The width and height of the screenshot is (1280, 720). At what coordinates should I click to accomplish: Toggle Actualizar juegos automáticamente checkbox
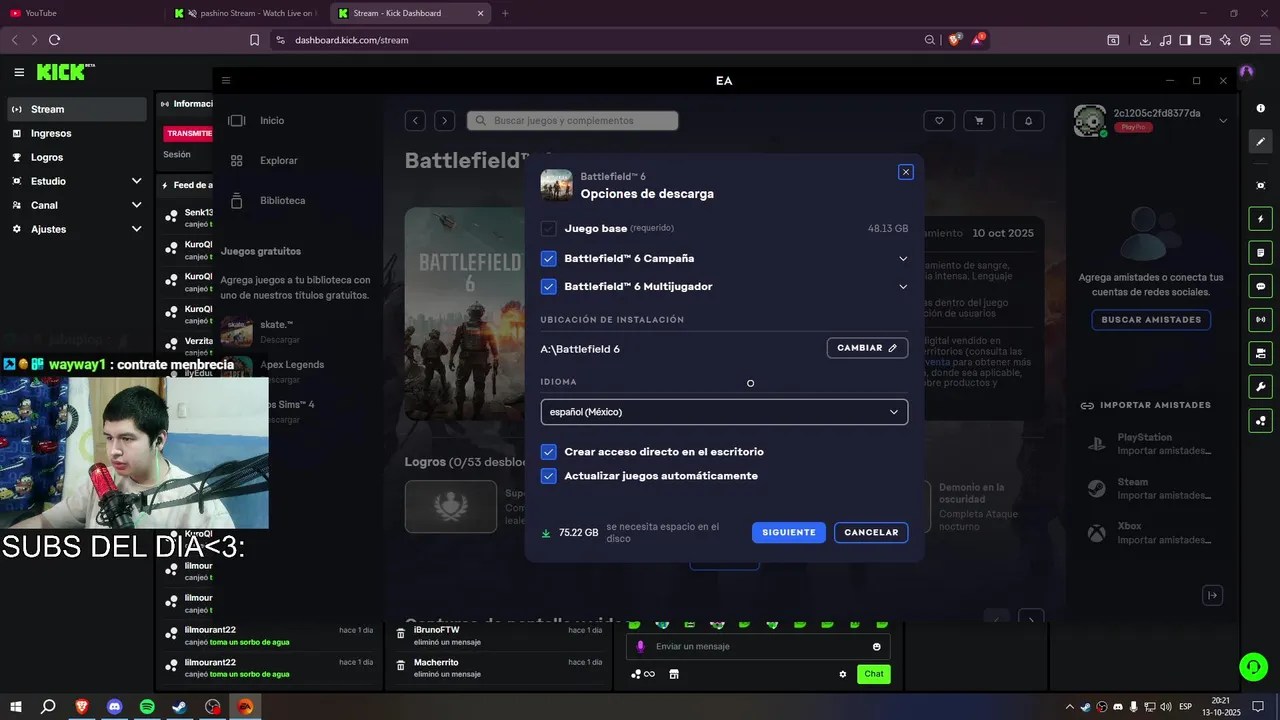tap(548, 476)
